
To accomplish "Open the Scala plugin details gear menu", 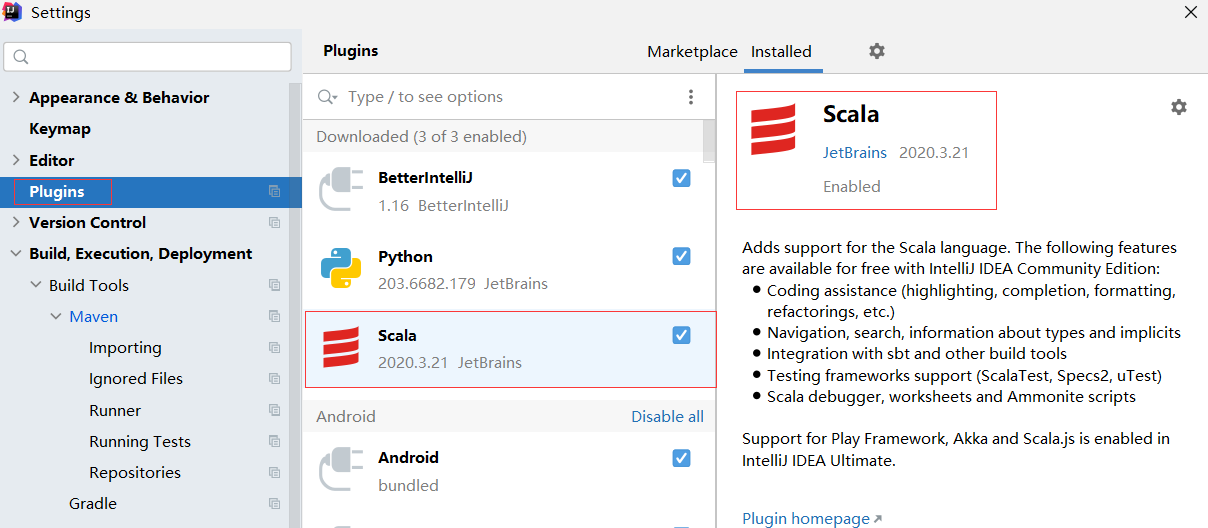I will point(1179,107).
